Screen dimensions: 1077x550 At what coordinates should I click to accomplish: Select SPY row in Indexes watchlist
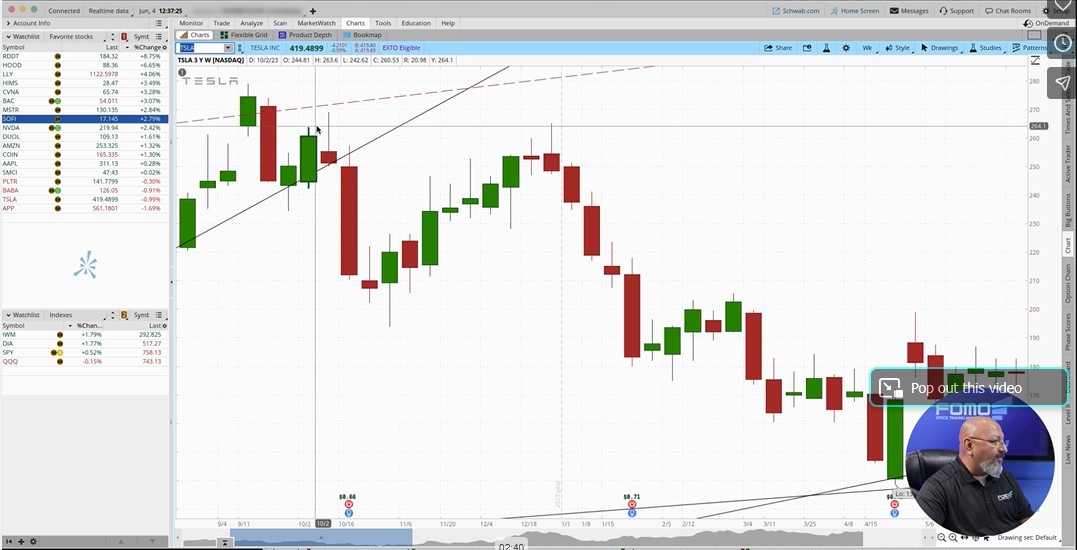[84, 352]
